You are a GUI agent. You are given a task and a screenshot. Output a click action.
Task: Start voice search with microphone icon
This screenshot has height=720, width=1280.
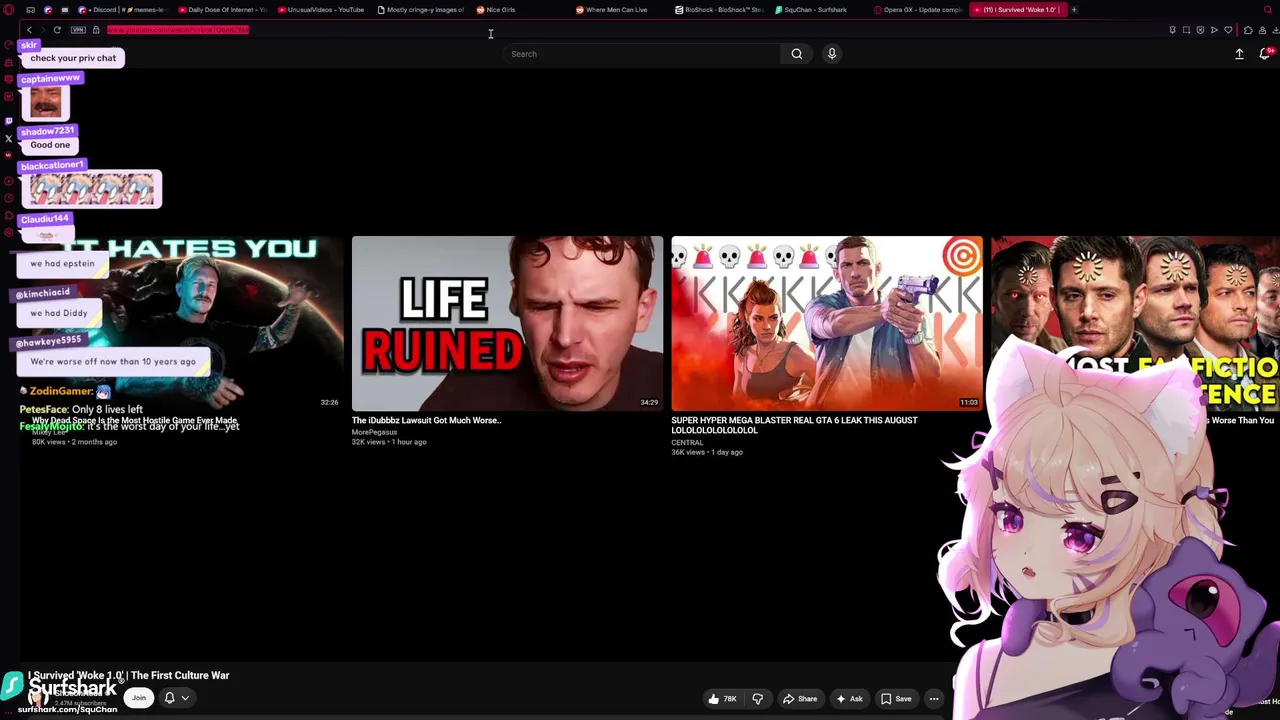pyautogui.click(x=832, y=54)
